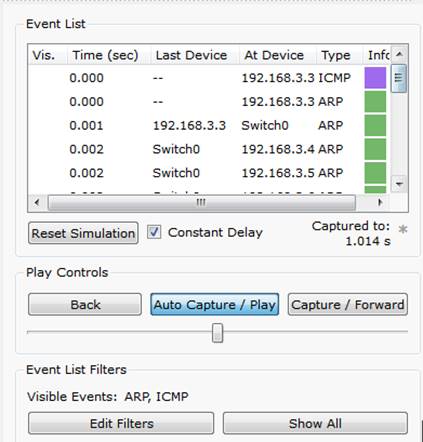Click Auto Capture / Play button
The image size is (423, 442).
coord(215,304)
